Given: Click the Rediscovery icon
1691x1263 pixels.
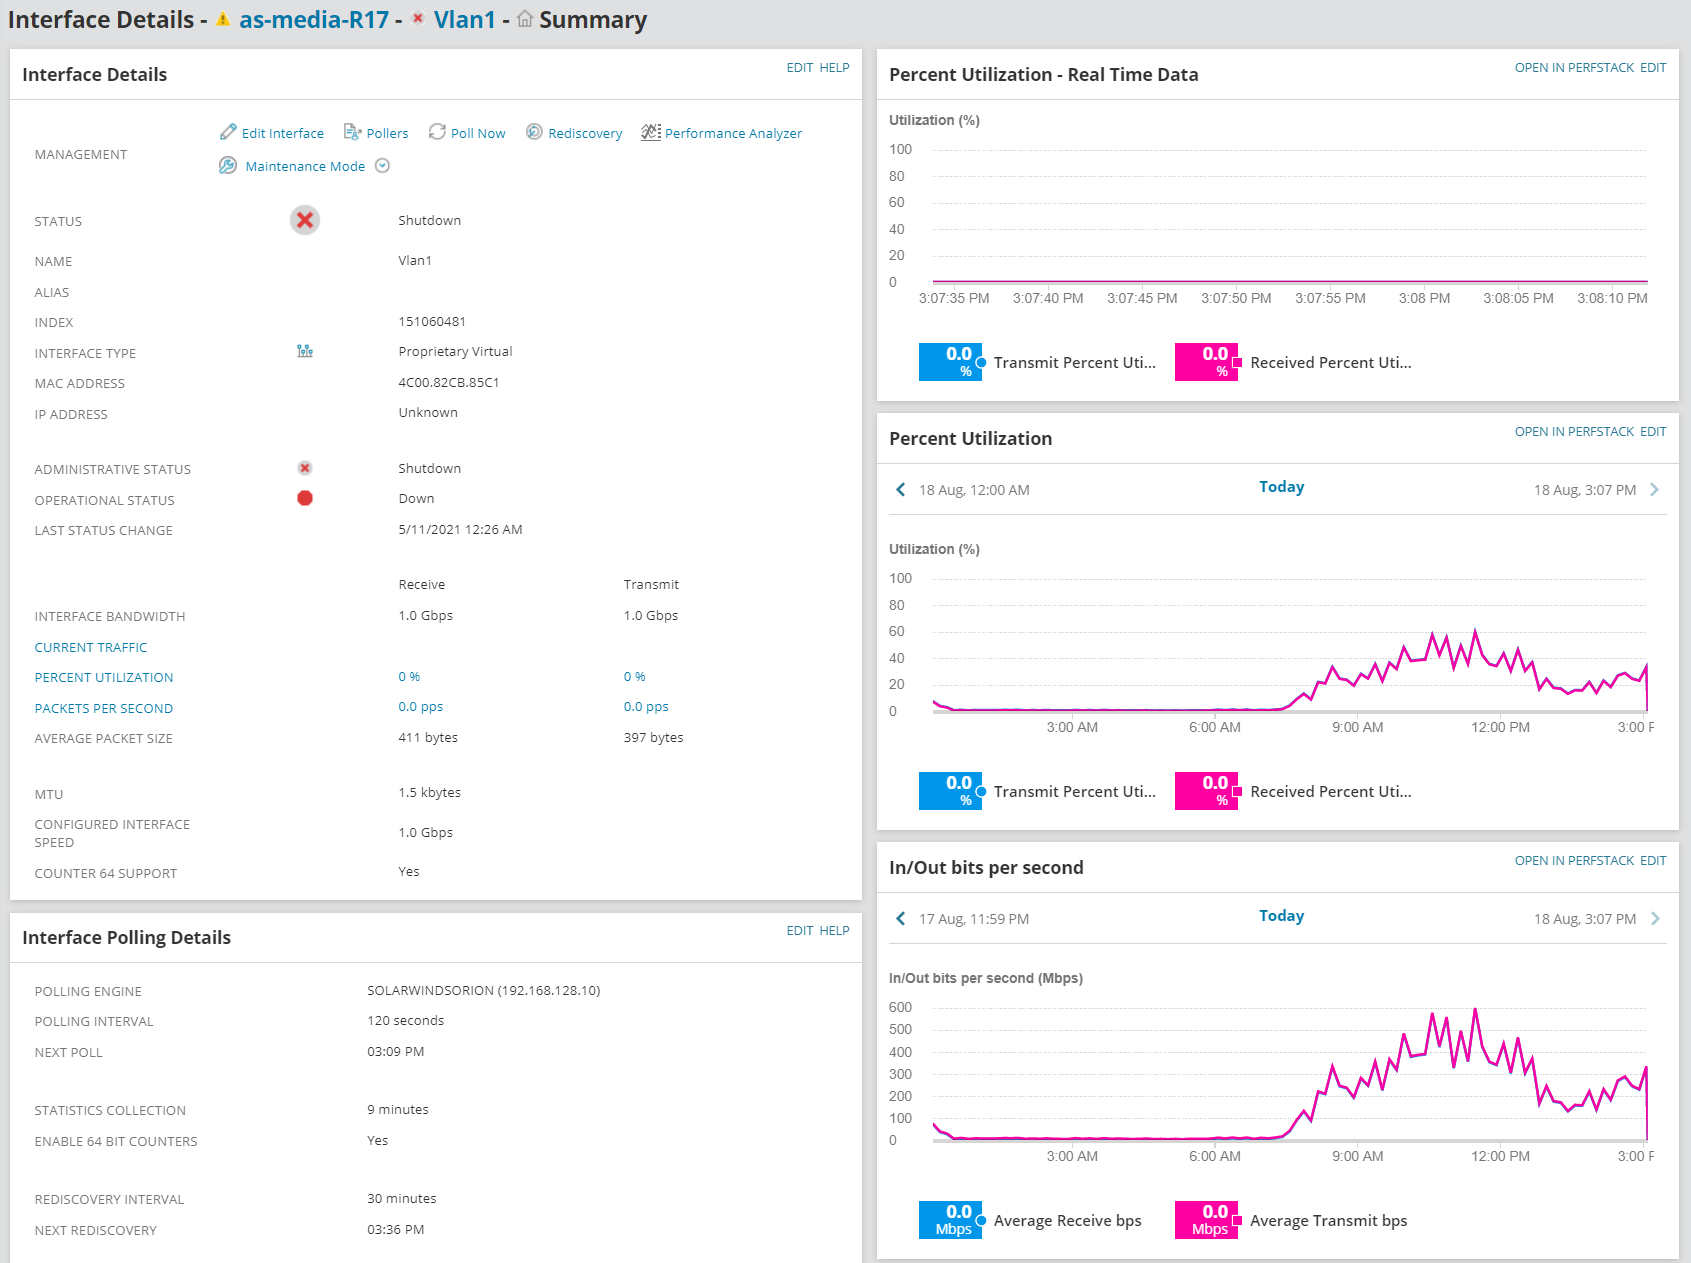Looking at the screenshot, I should coord(534,132).
